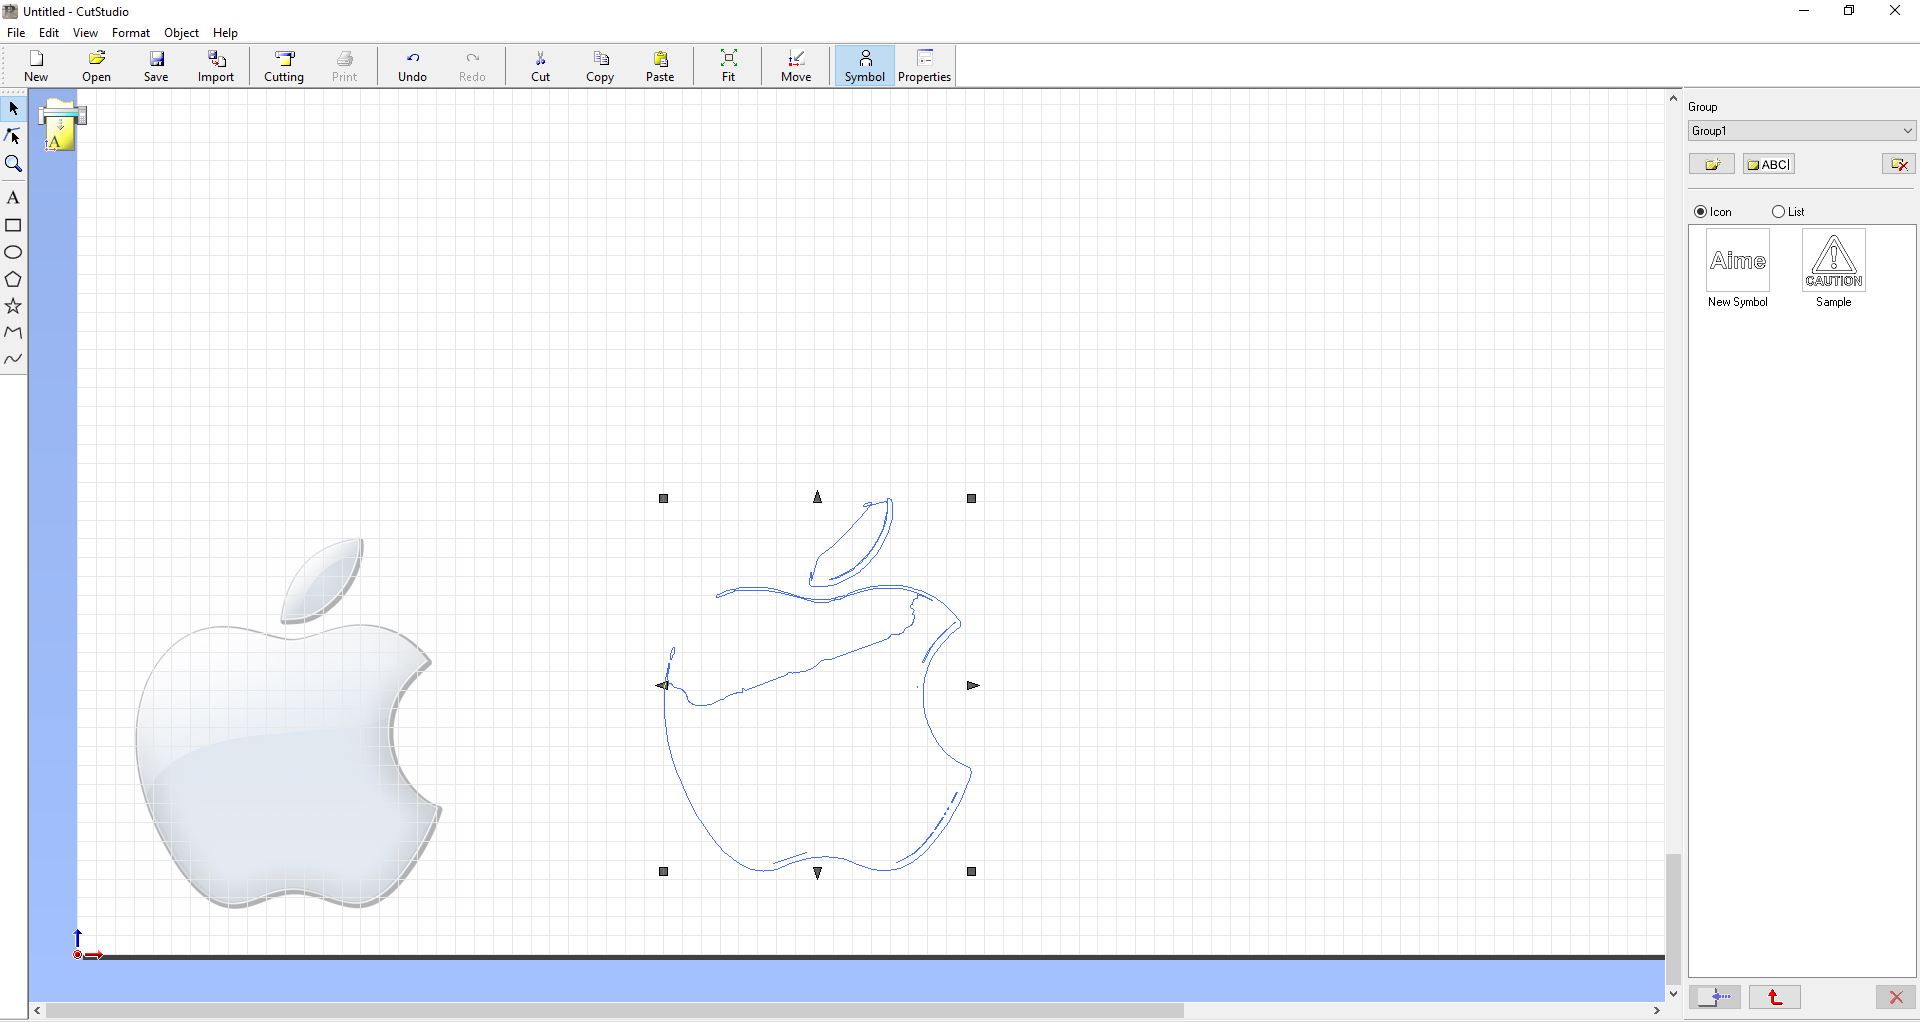Delete the group with red X folder button

[x=1898, y=164]
